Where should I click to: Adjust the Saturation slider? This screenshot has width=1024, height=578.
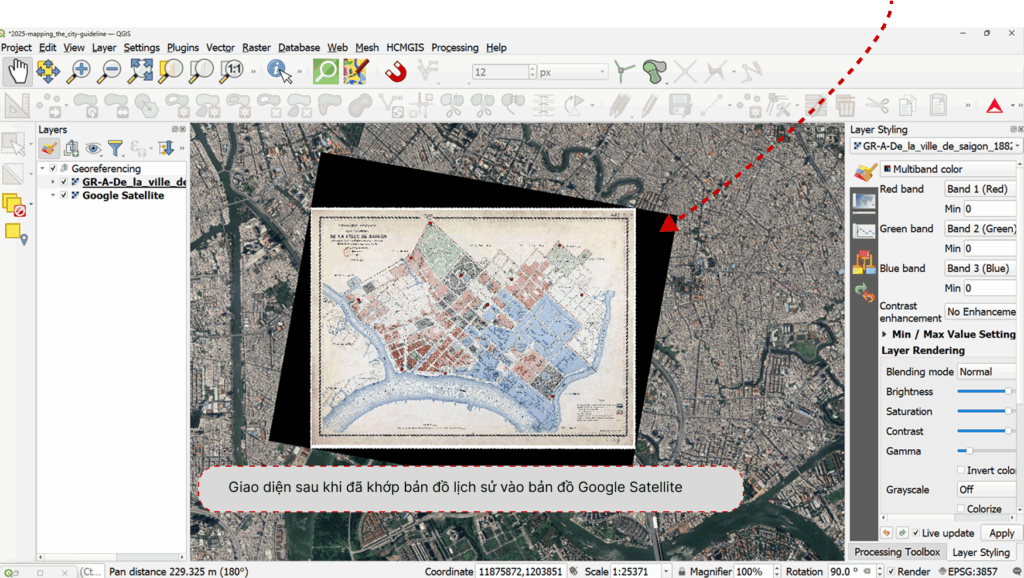click(986, 411)
